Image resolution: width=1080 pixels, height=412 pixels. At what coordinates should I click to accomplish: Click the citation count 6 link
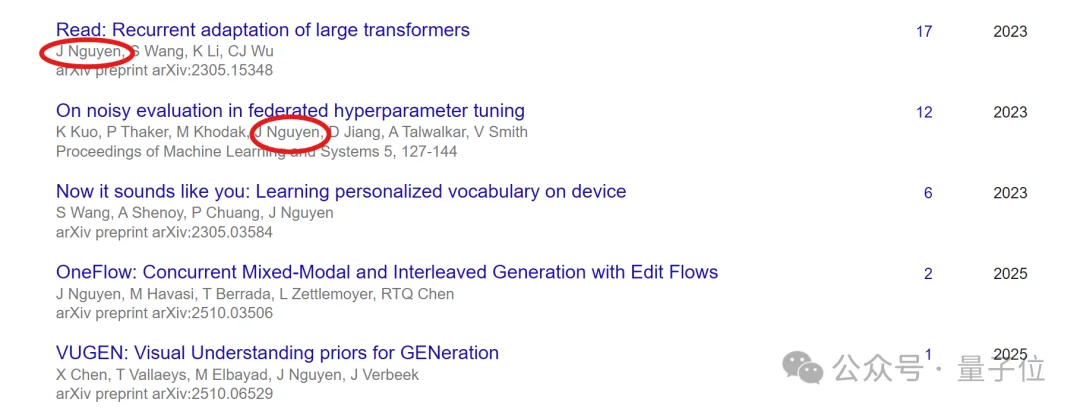(928, 193)
